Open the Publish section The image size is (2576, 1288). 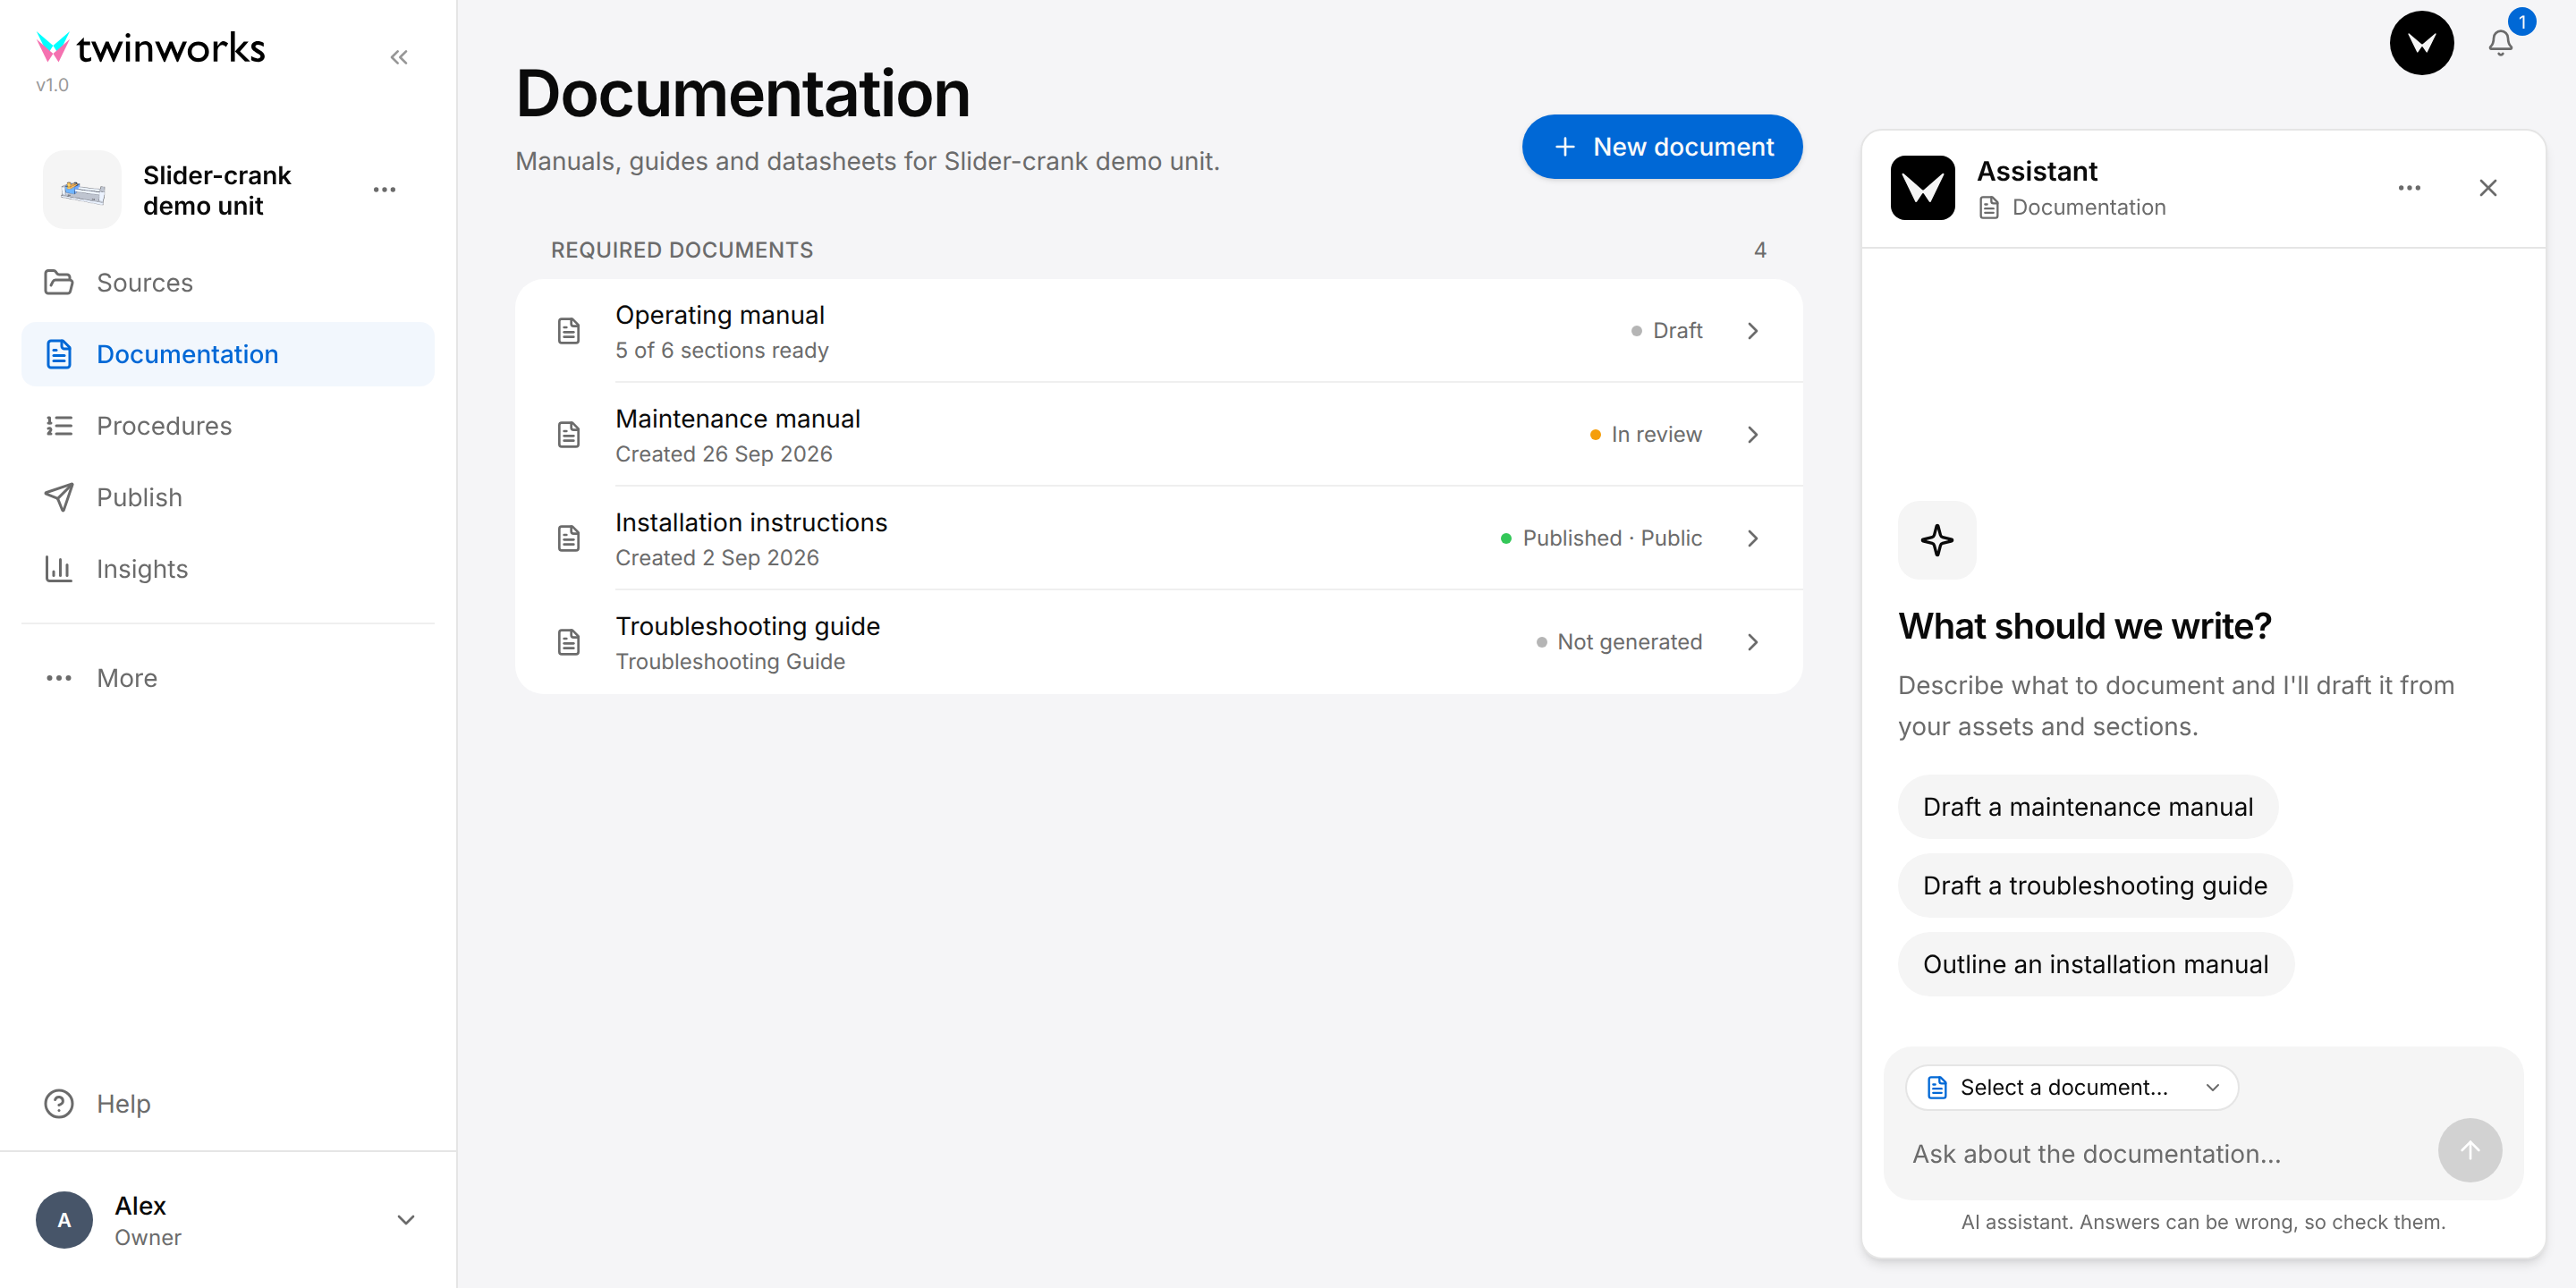click(228, 498)
